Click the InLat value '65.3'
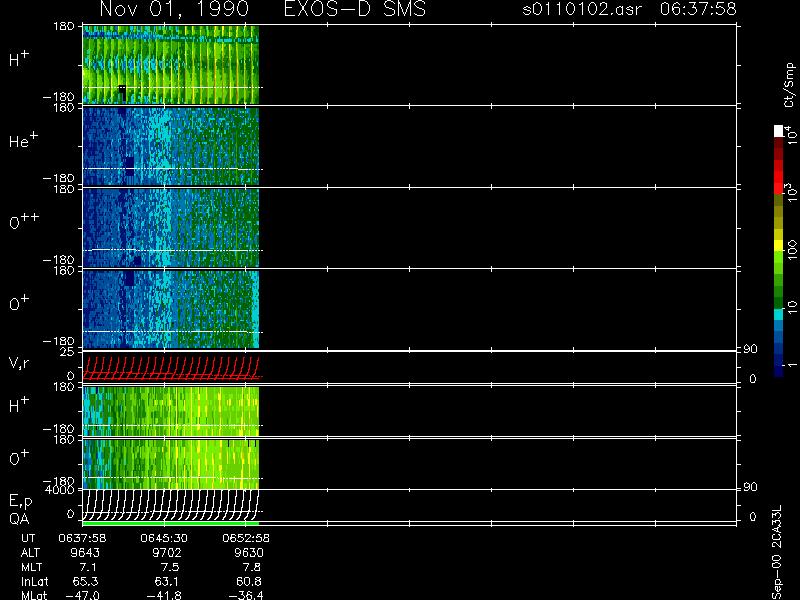This screenshot has width=800, height=600. click(x=85, y=581)
